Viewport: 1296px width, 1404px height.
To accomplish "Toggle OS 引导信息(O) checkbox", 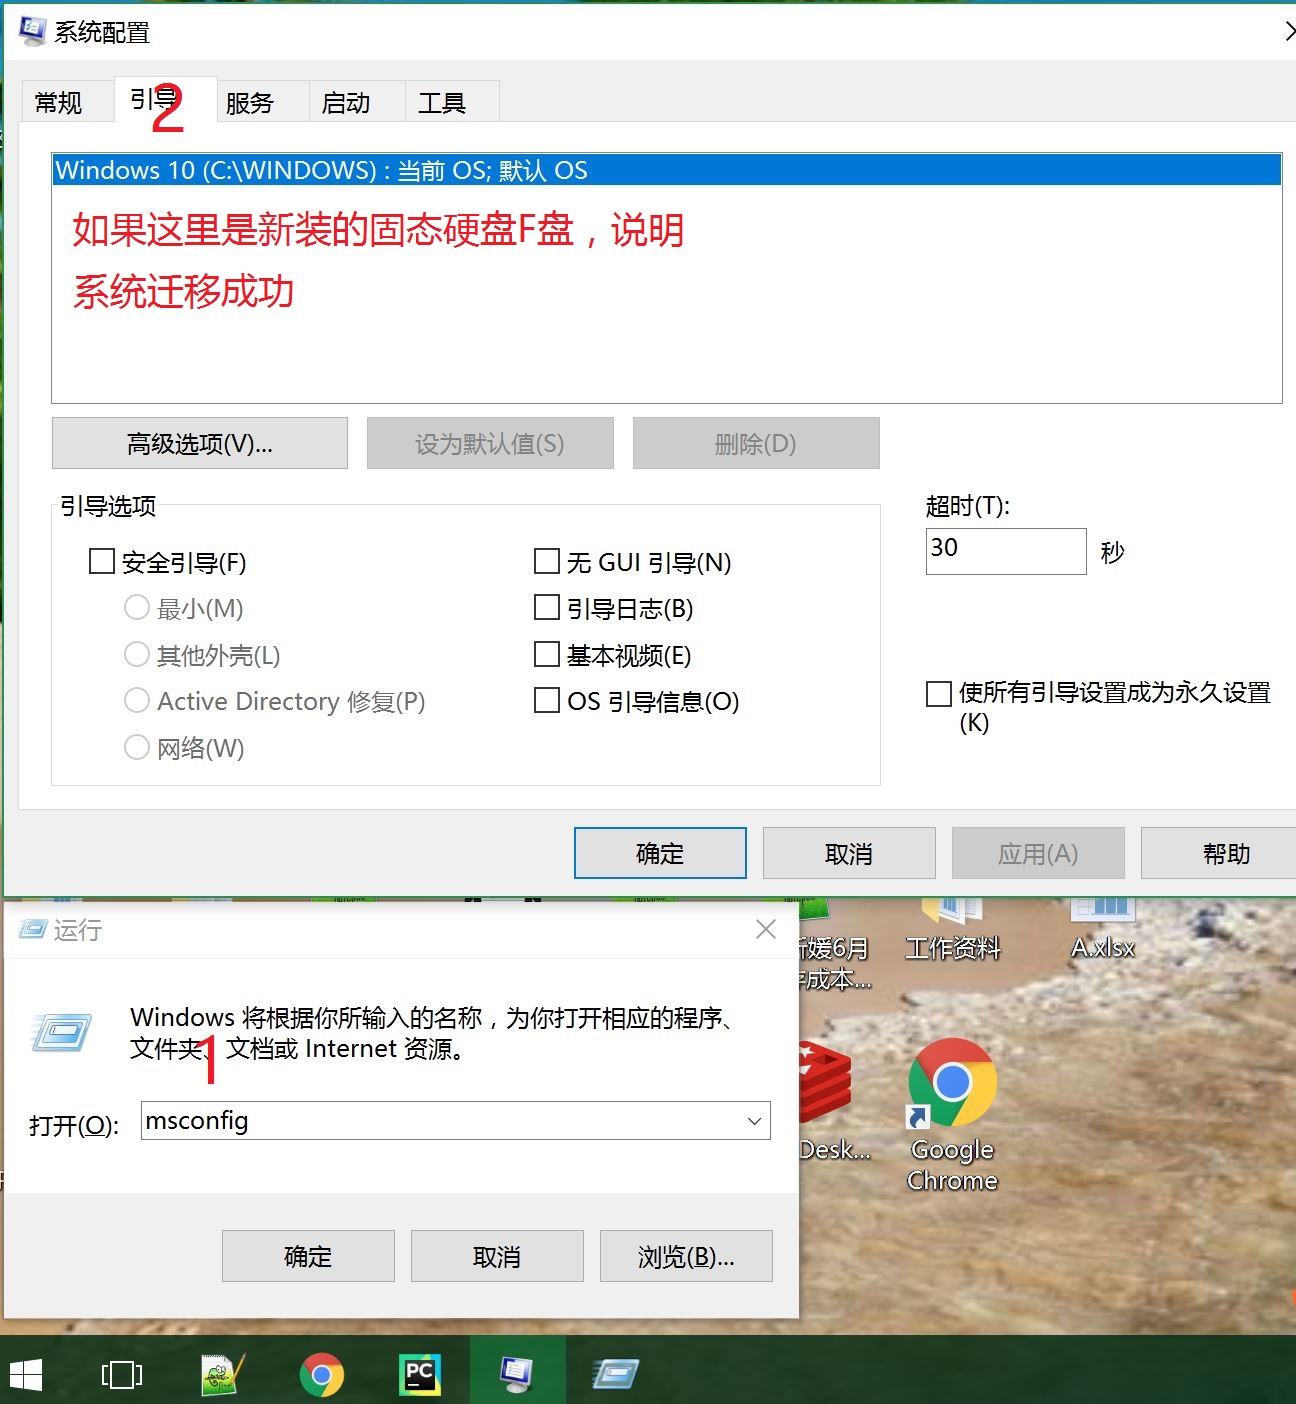I will pyautogui.click(x=546, y=700).
